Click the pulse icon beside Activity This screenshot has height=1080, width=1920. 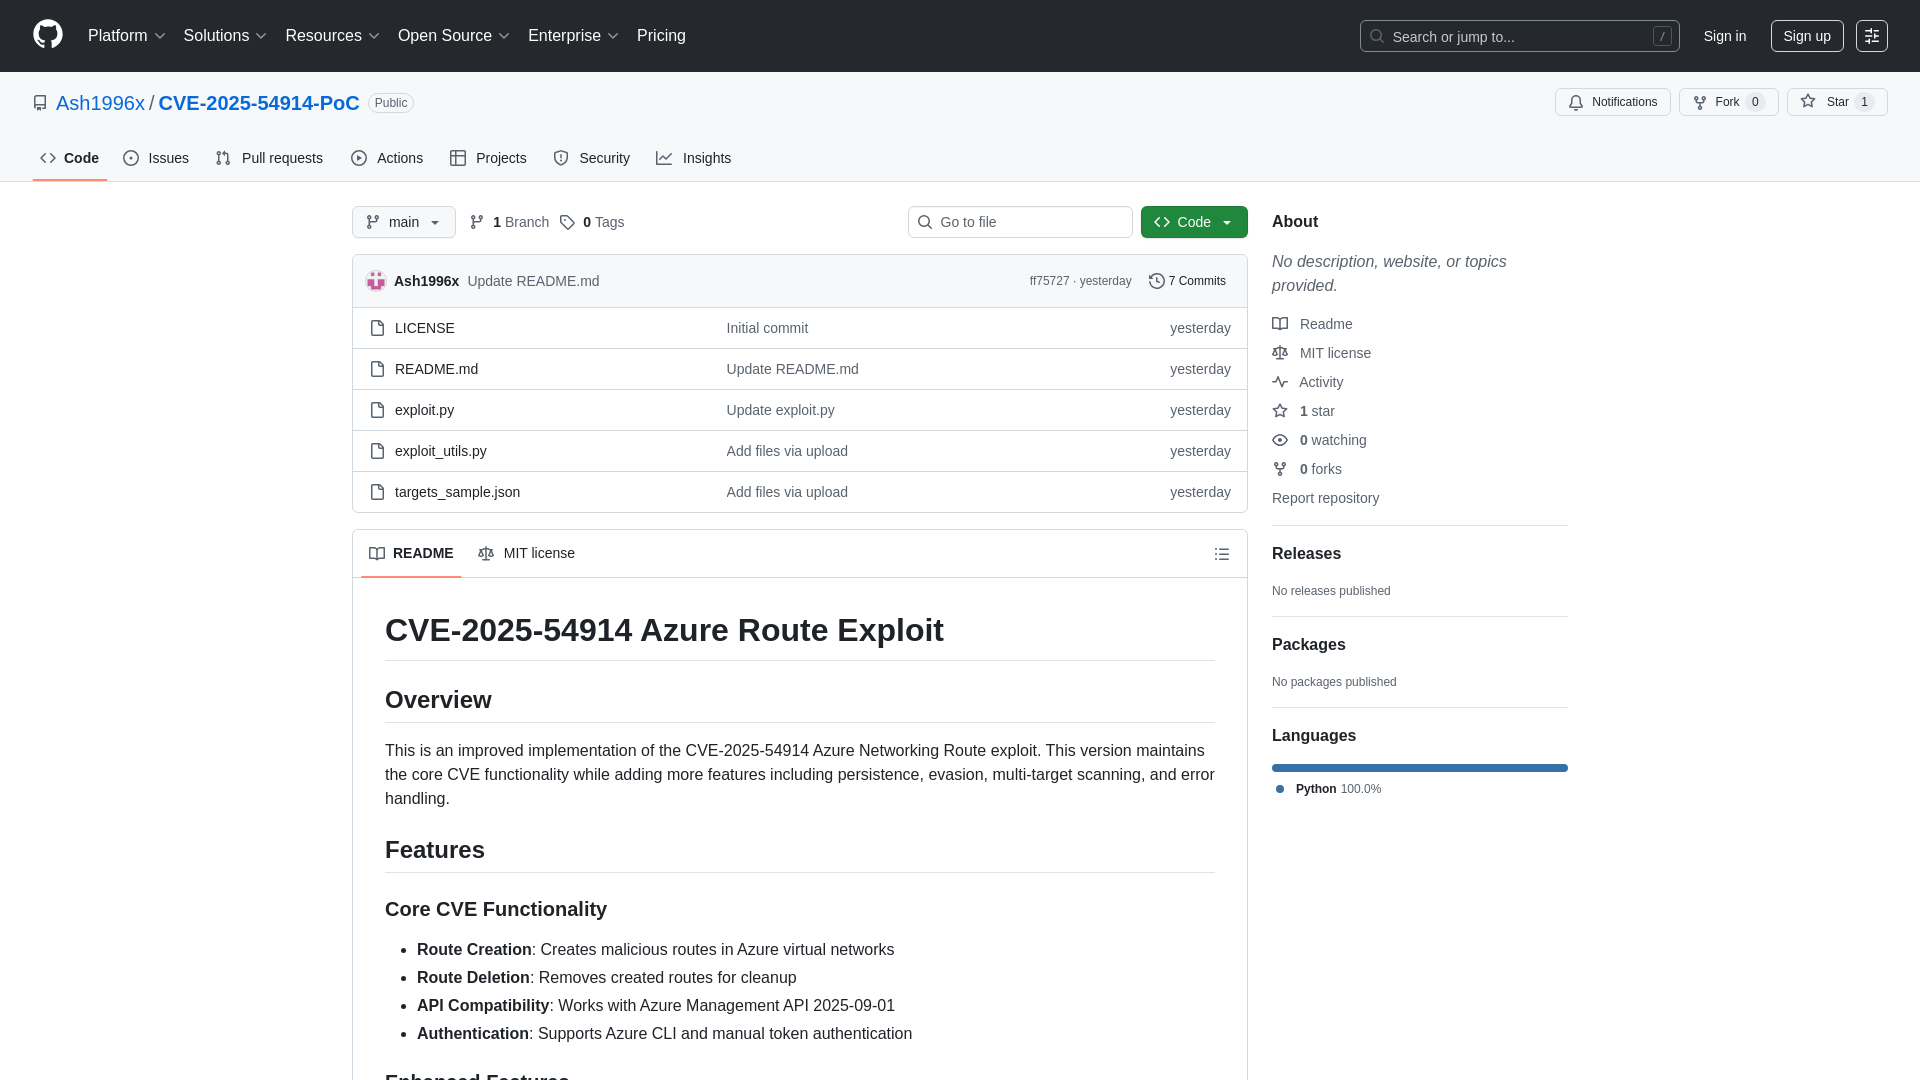pos(1280,382)
